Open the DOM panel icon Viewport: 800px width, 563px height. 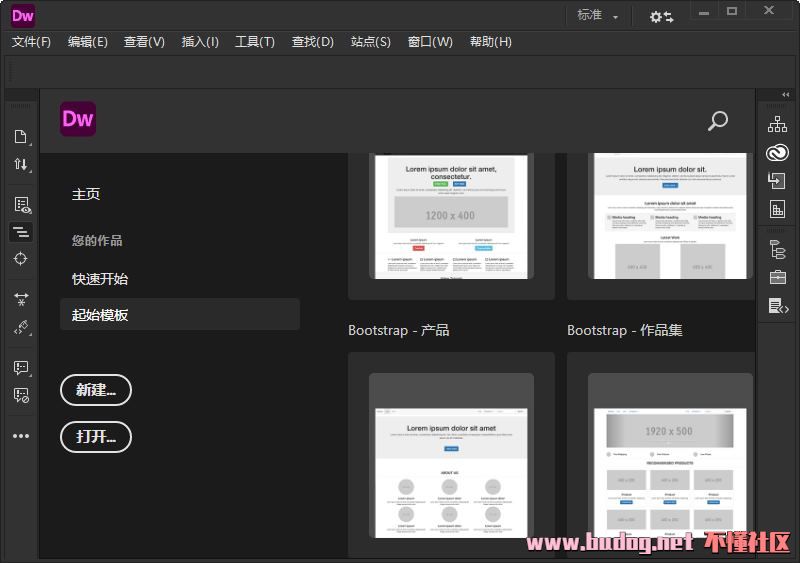point(777,249)
